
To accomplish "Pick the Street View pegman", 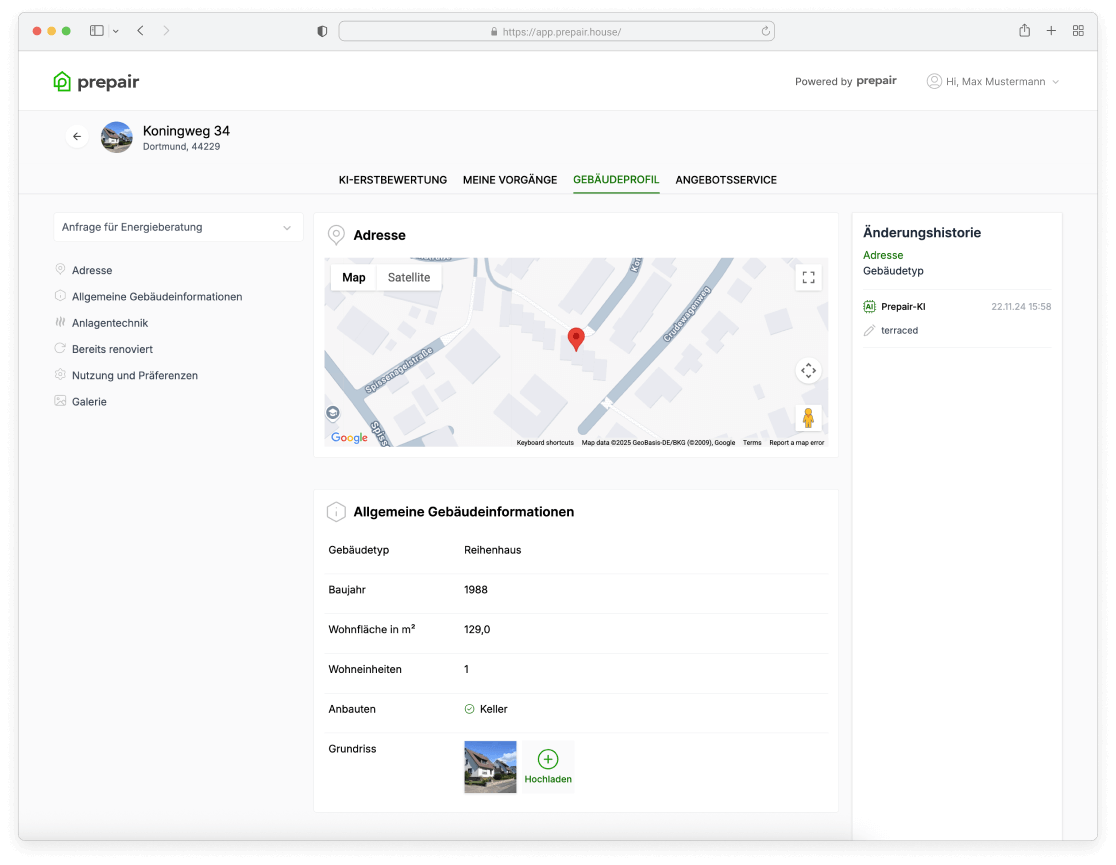I will click(809, 418).
